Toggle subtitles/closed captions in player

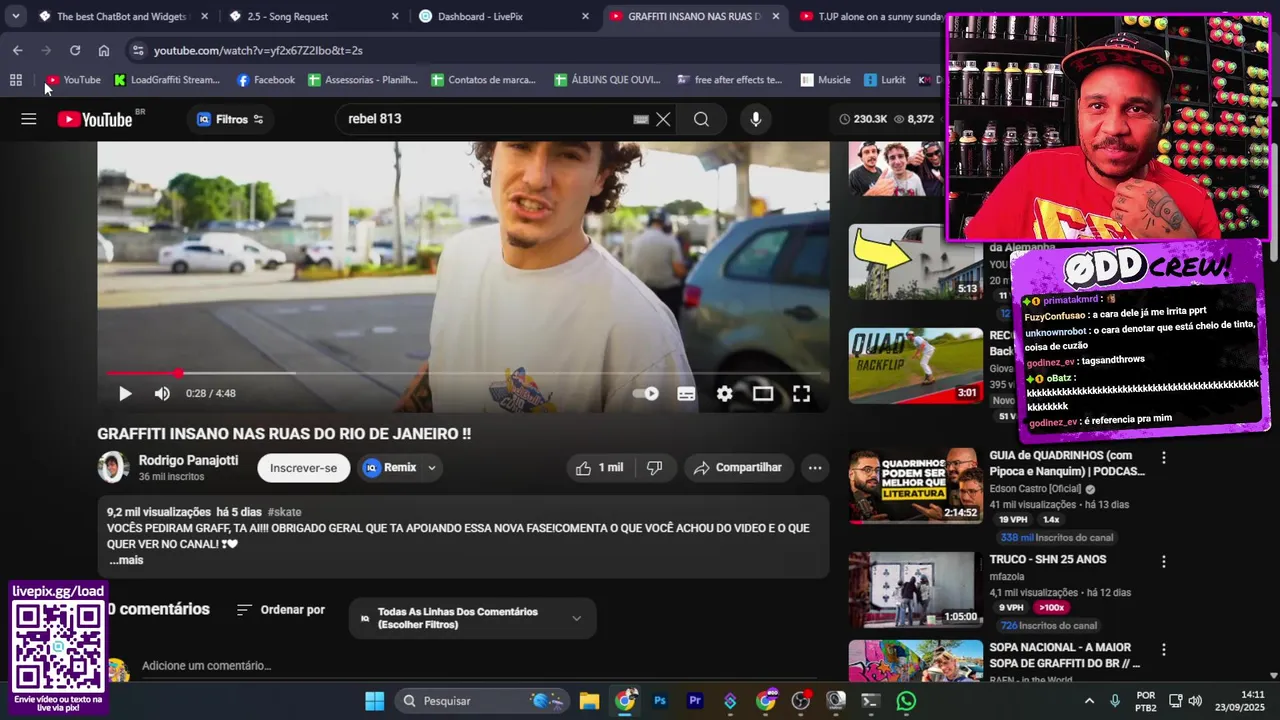(x=686, y=394)
